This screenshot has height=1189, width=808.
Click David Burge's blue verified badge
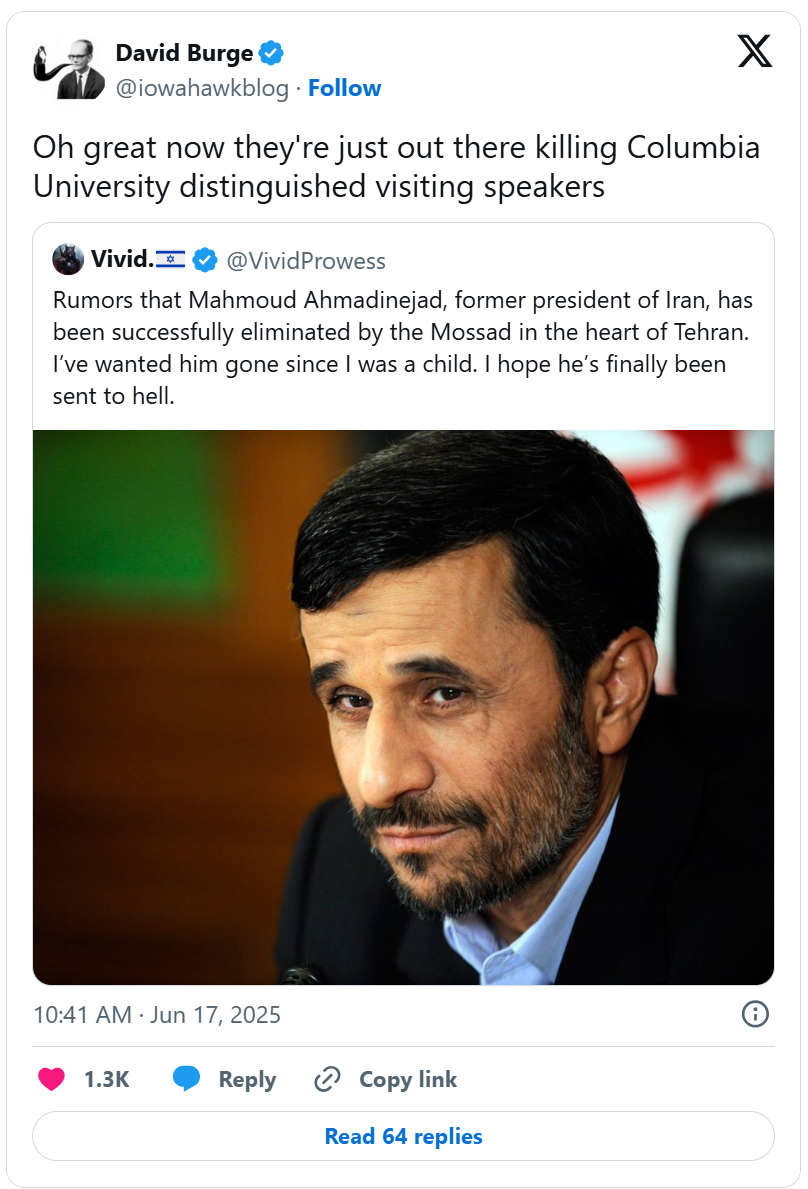click(x=271, y=52)
